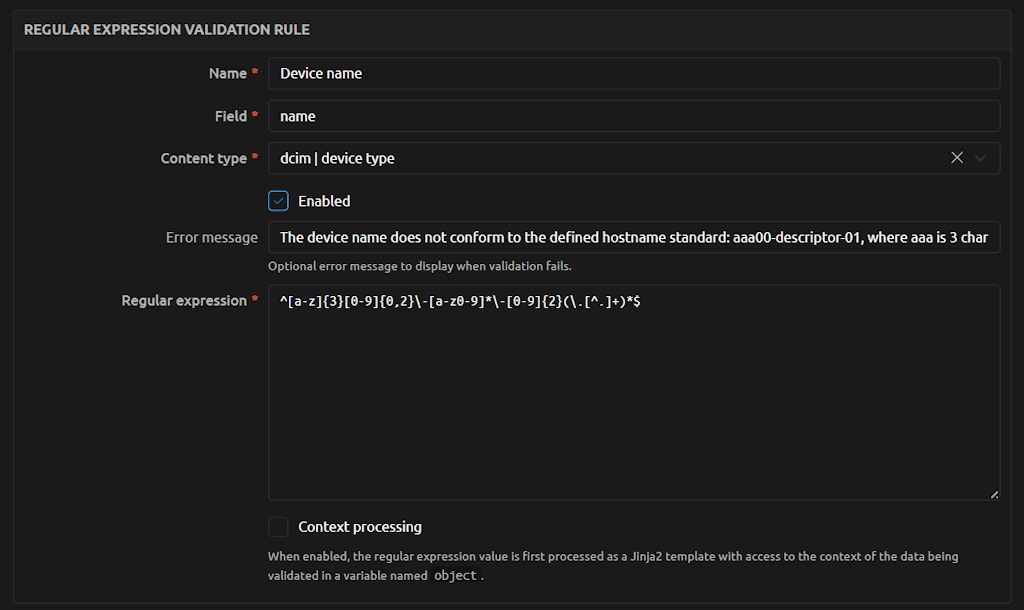
Task: Clear the Content type selection with X
Action: [957, 158]
